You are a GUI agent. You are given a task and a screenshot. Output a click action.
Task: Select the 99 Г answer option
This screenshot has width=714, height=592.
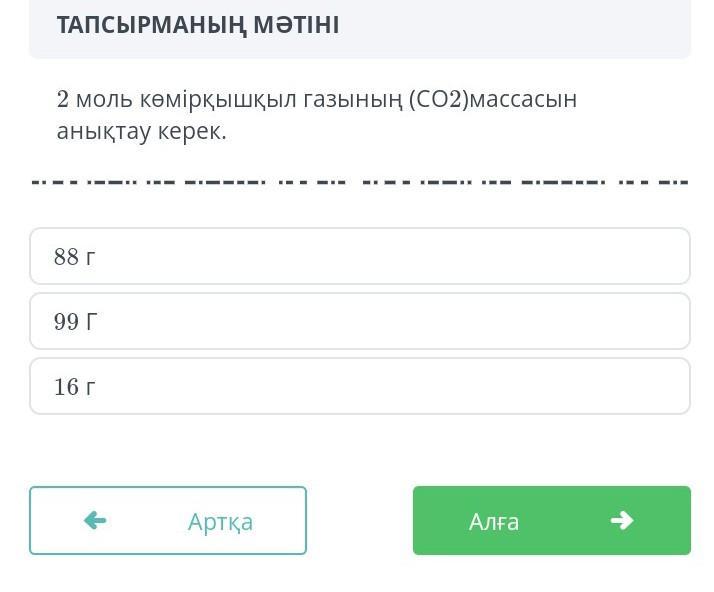tap(359, 321)
